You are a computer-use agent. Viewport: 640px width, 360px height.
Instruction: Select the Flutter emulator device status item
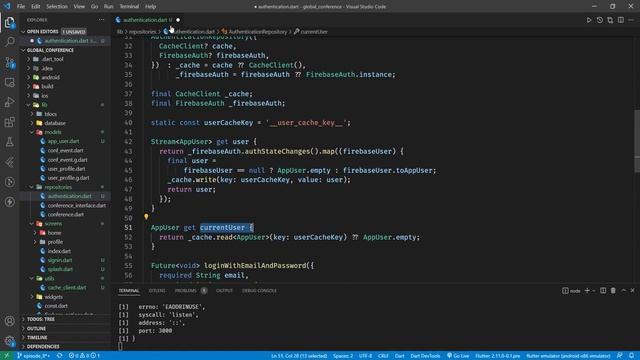568,356
